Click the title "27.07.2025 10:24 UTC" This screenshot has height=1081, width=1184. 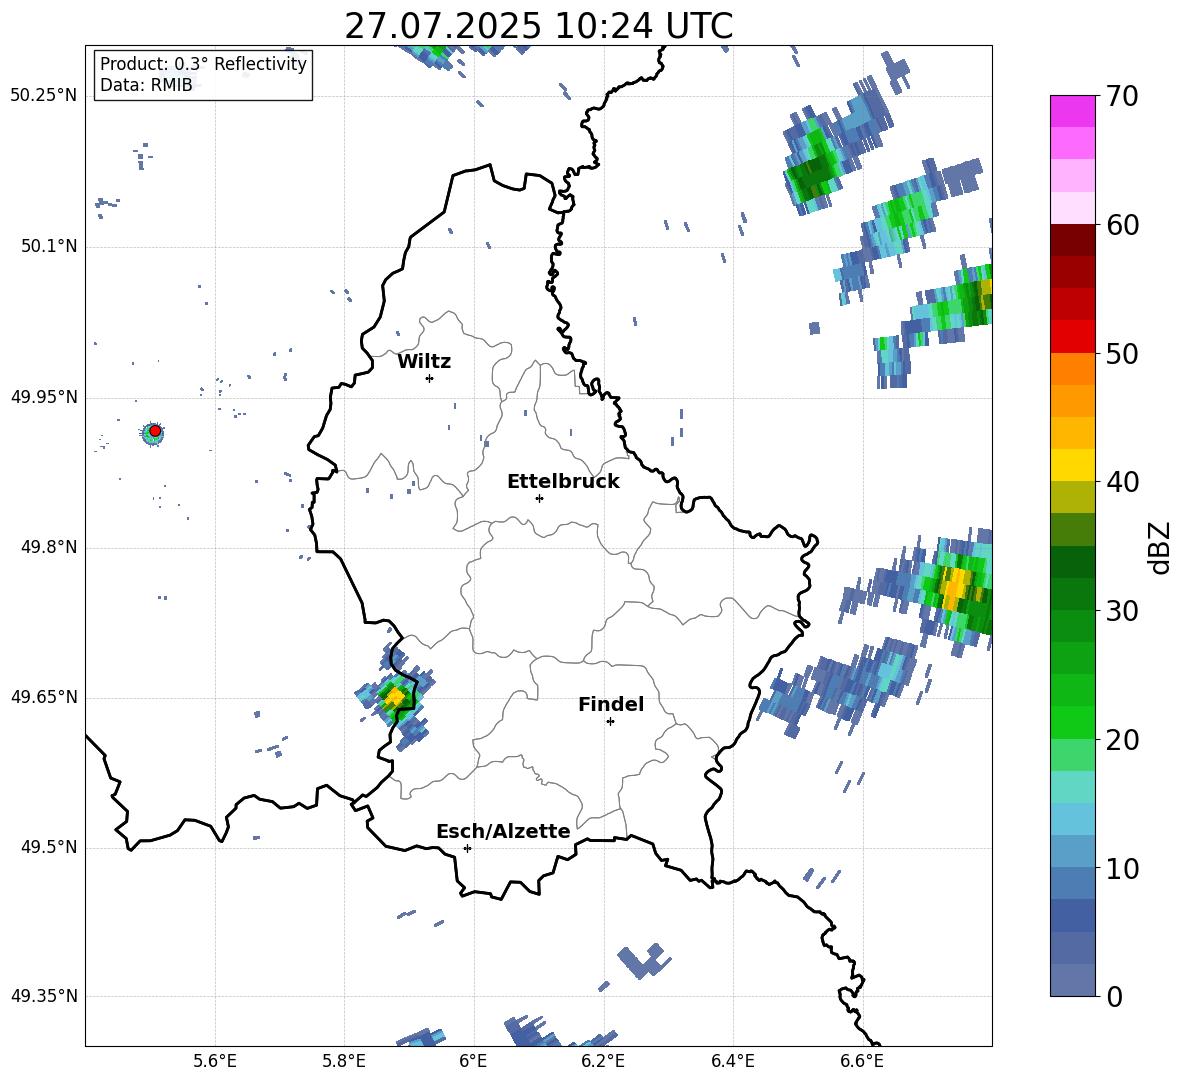[x=538, y=26]
